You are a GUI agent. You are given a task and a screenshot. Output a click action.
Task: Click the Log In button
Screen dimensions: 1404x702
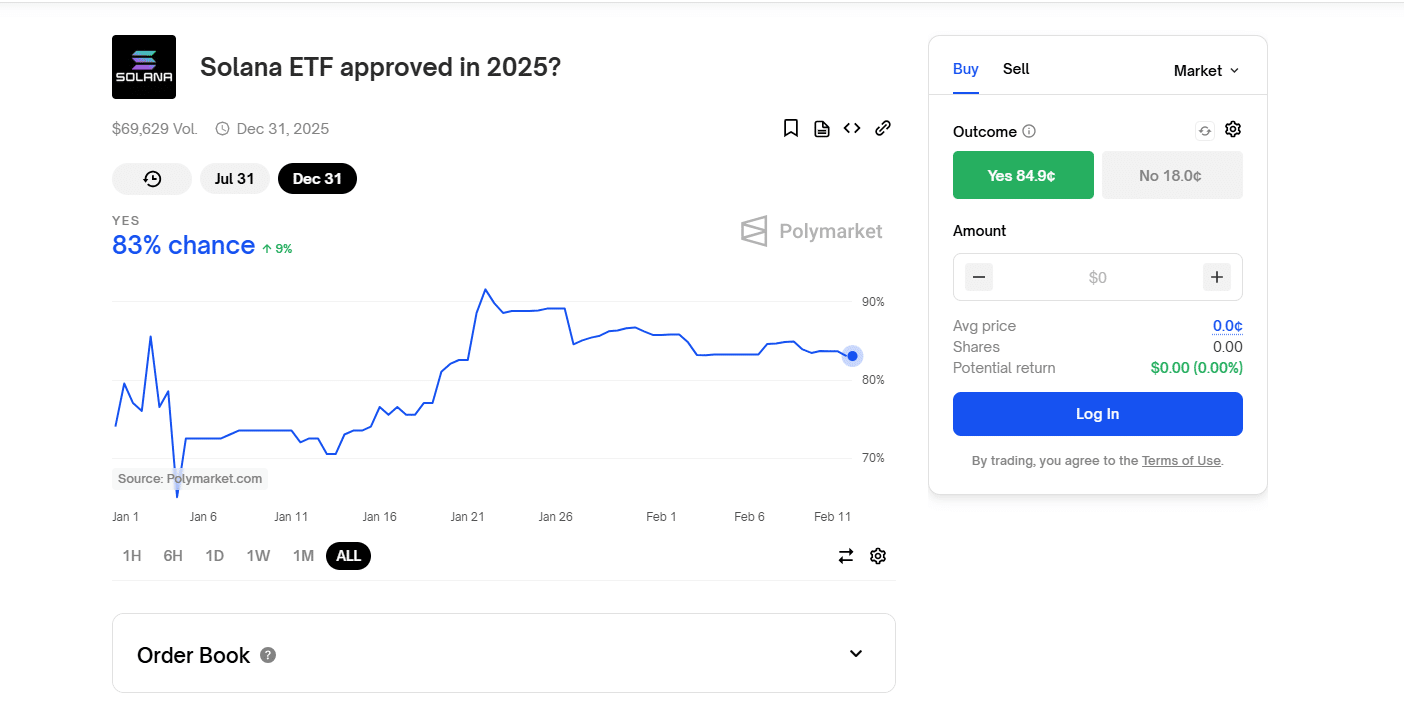(x=1097, y=414)
